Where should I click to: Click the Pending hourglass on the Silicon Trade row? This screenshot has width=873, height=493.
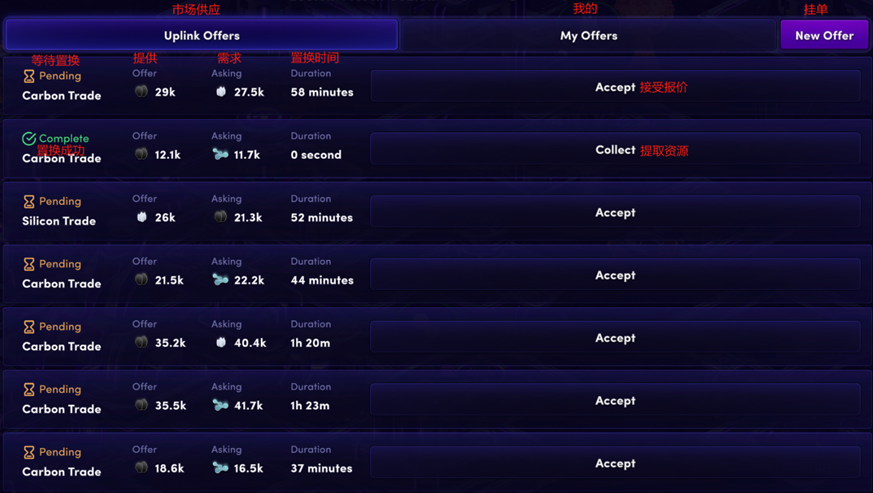pos(29,202)
